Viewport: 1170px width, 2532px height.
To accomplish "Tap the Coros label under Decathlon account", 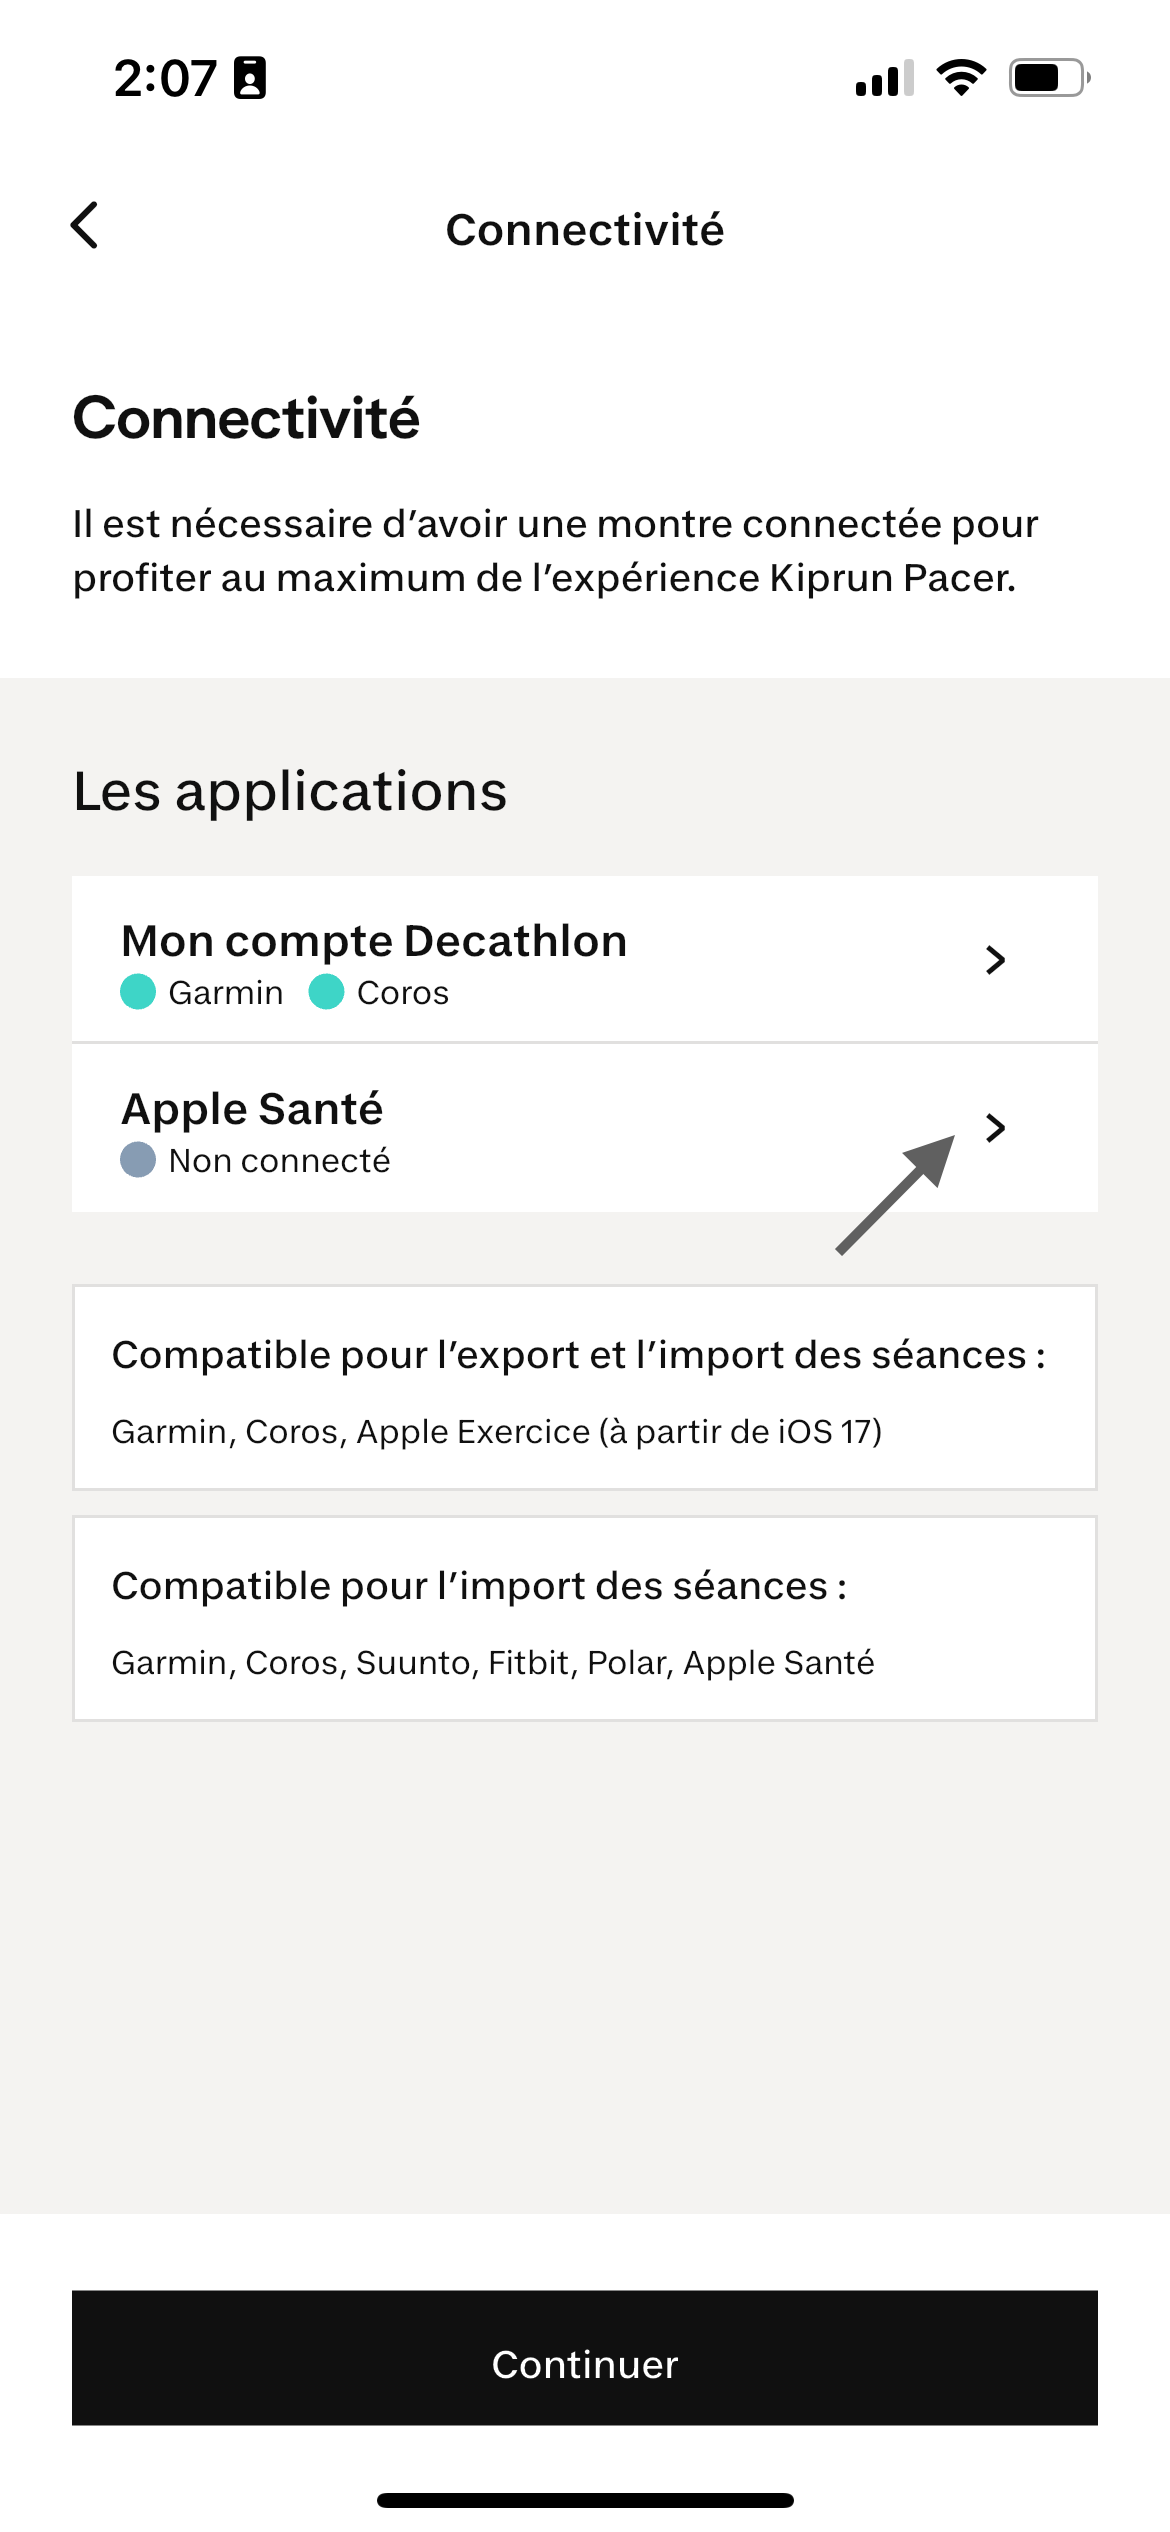I will click(403, 992).
